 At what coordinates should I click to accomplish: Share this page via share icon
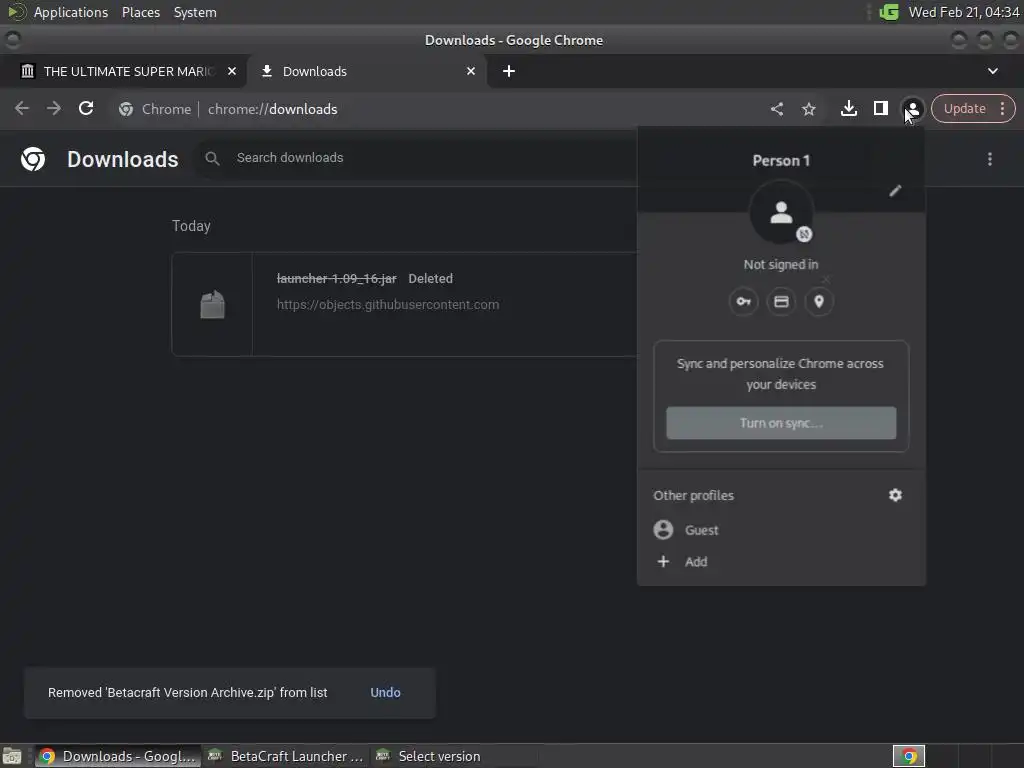click(776, 109)
